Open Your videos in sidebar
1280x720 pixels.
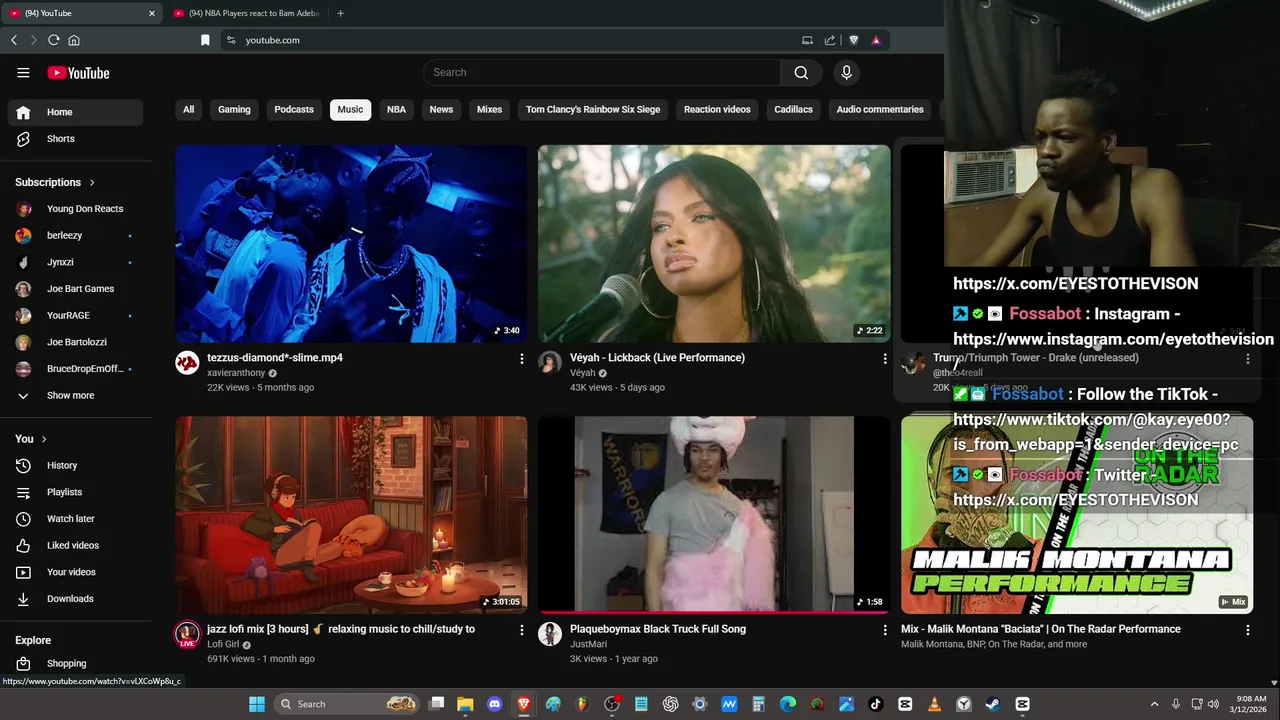(75, 572)
